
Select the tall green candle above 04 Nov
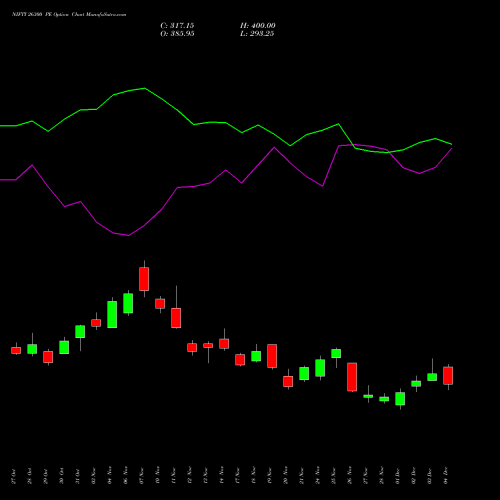(x=112, y=315)
